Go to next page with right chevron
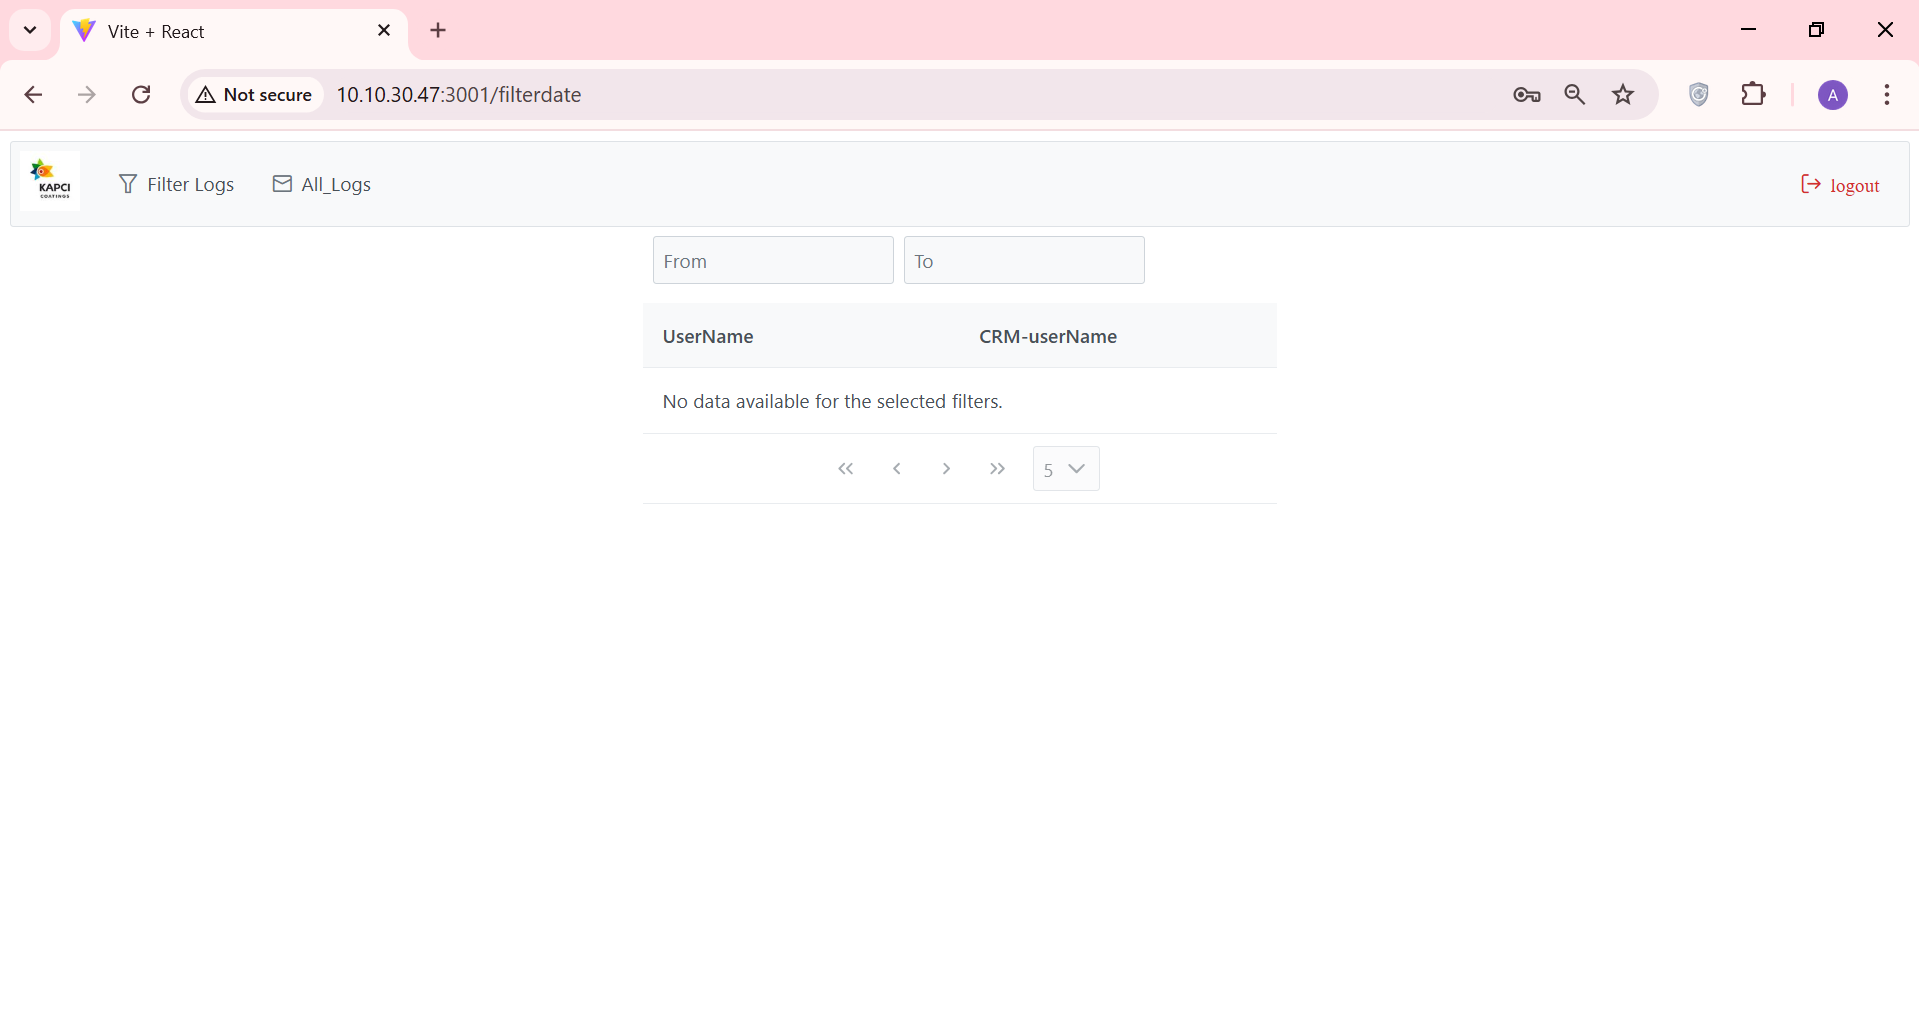This screenshot has width=1919, height=1018. pos(947,468)
